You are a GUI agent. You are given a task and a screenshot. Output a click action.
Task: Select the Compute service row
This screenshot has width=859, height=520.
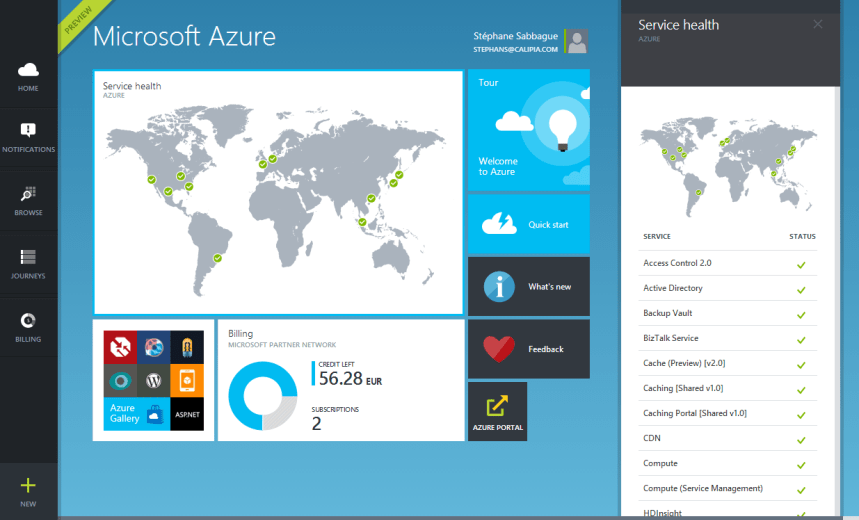728,463
